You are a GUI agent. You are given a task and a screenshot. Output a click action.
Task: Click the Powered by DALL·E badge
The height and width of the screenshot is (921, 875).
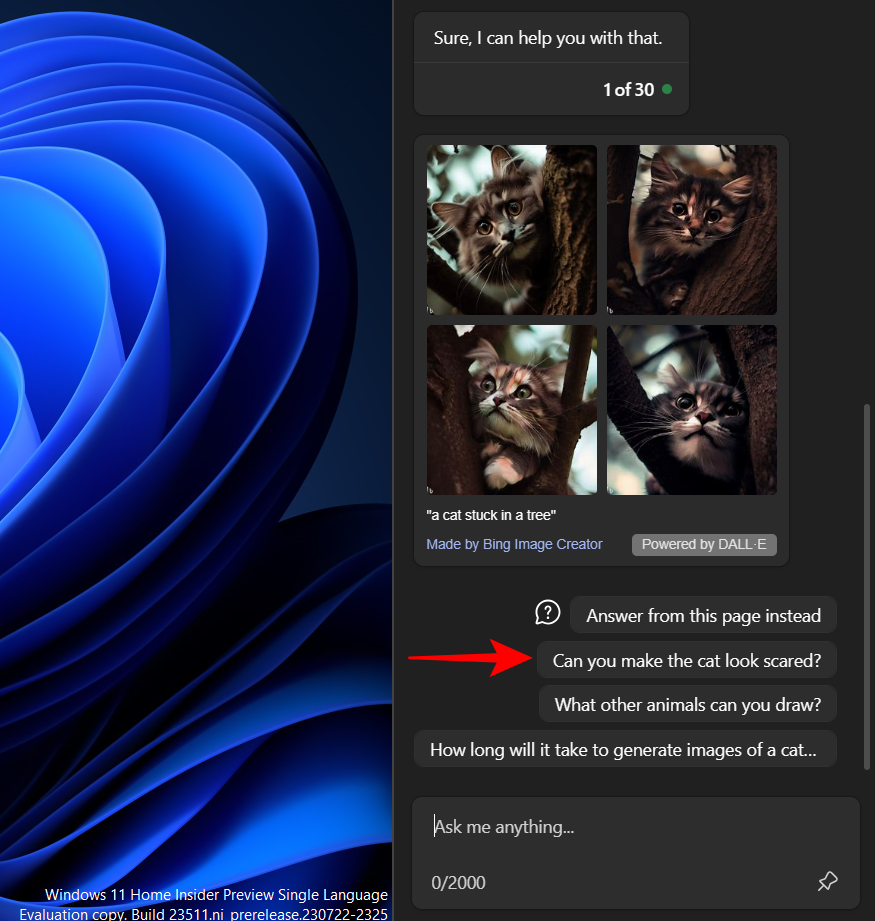[x=704, y=544]
